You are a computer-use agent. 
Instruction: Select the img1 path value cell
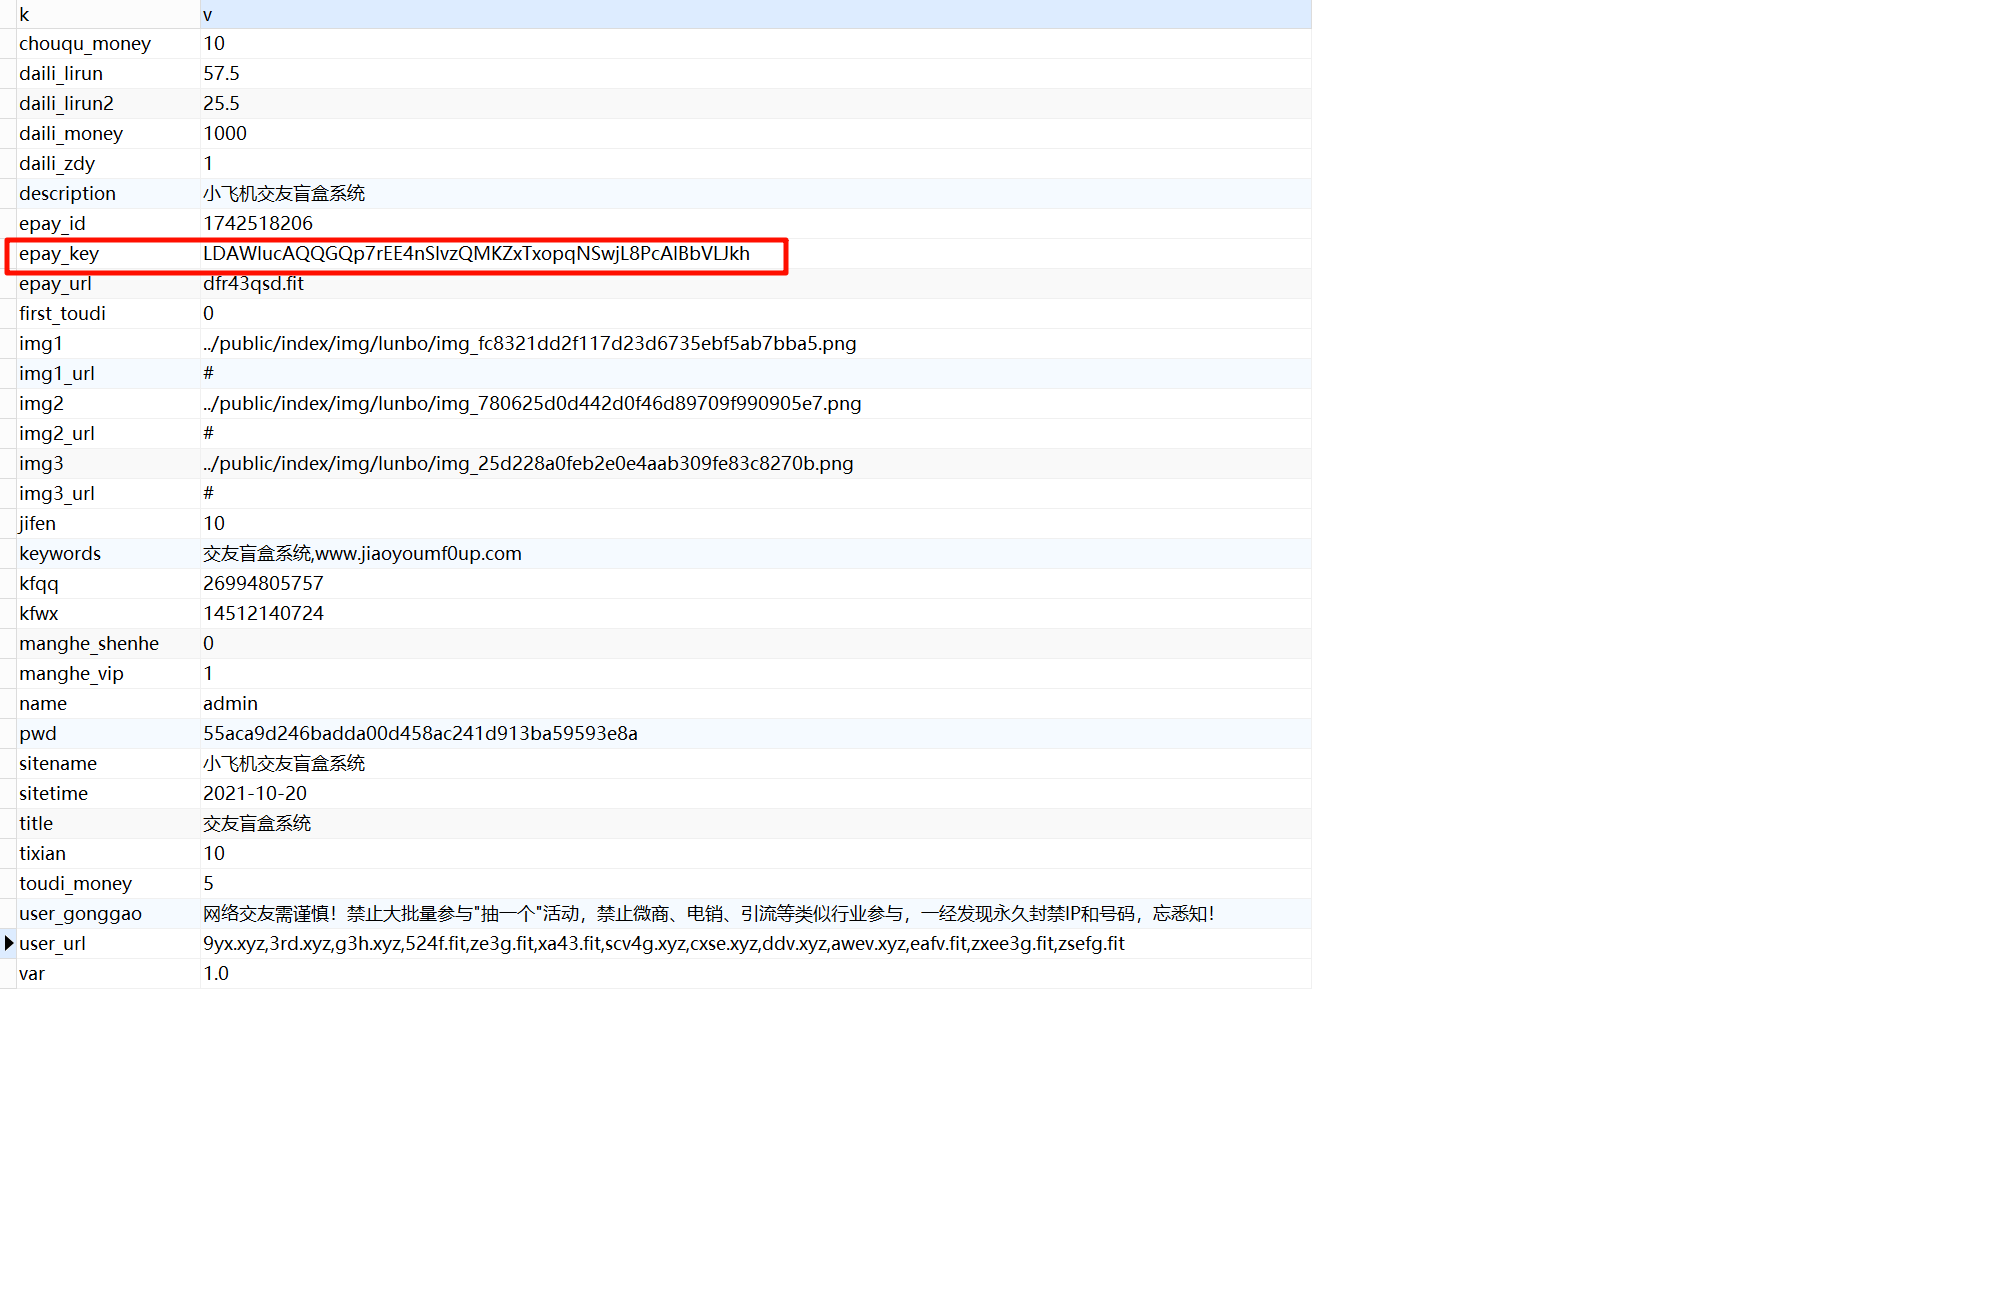click(529, 344)
